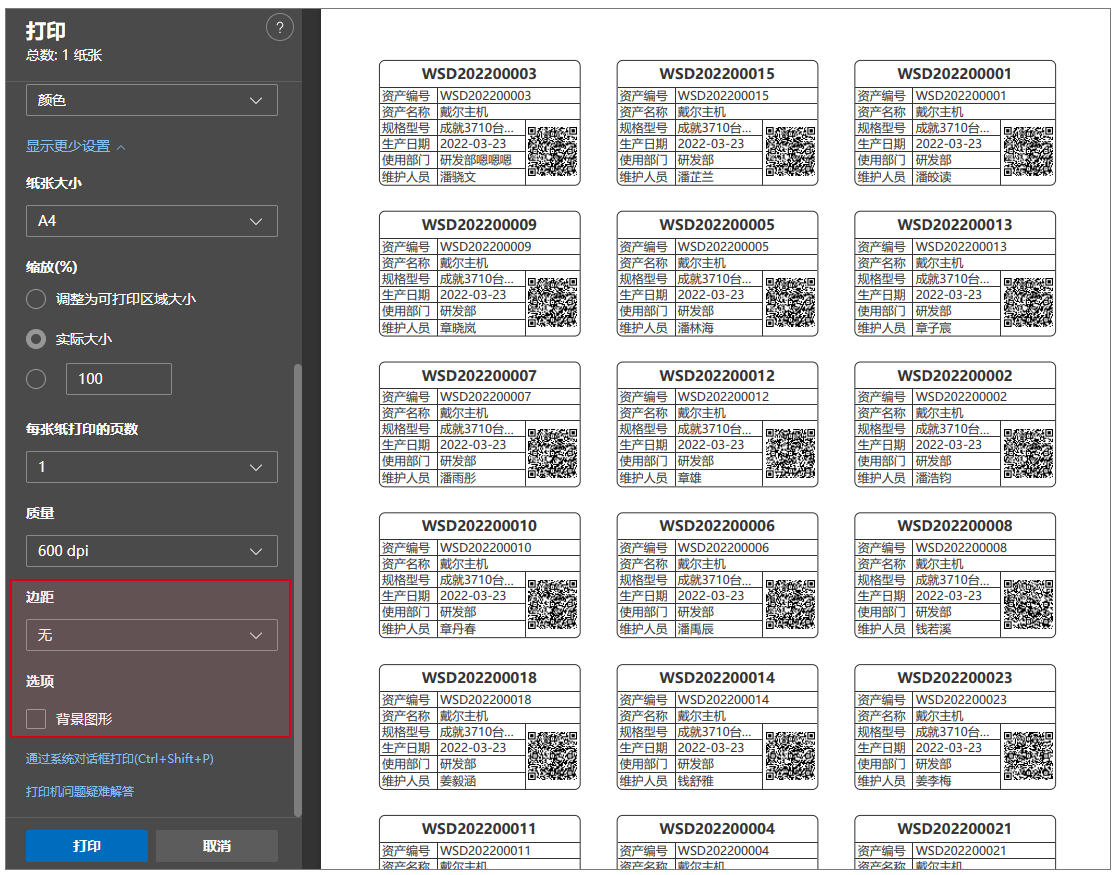The image size is (1119, 875).
Task: Open the 边距 margin dropdown showing 无
Action: pyautogui.click(x=151, y=635)
